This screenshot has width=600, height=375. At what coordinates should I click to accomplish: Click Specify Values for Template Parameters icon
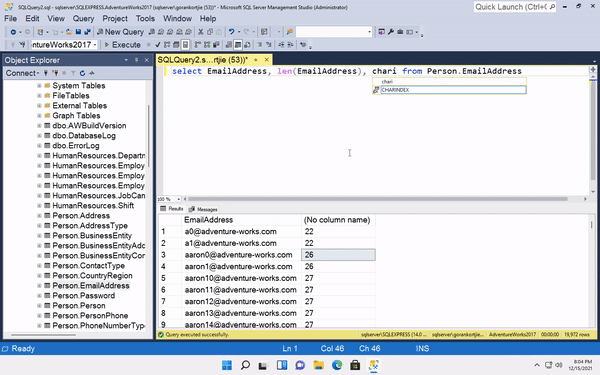303,45
